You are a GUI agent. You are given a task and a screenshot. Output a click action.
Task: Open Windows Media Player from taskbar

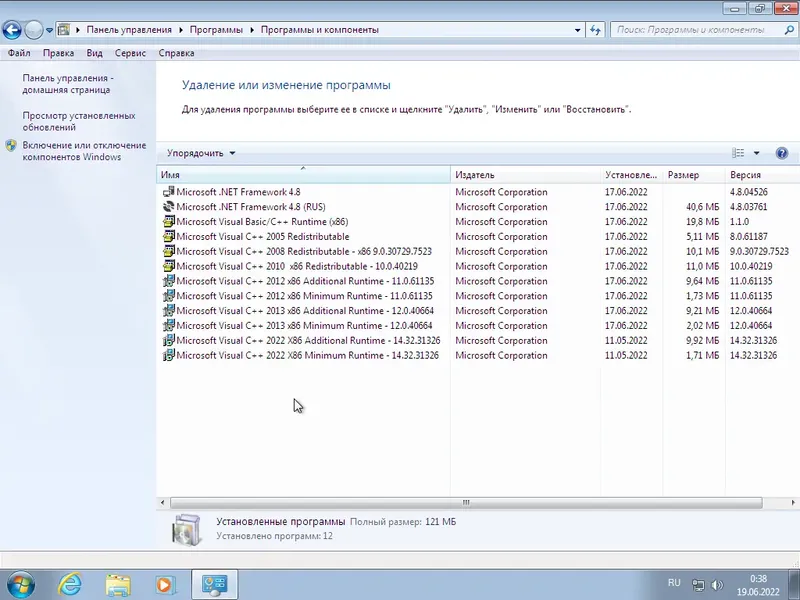165,585
